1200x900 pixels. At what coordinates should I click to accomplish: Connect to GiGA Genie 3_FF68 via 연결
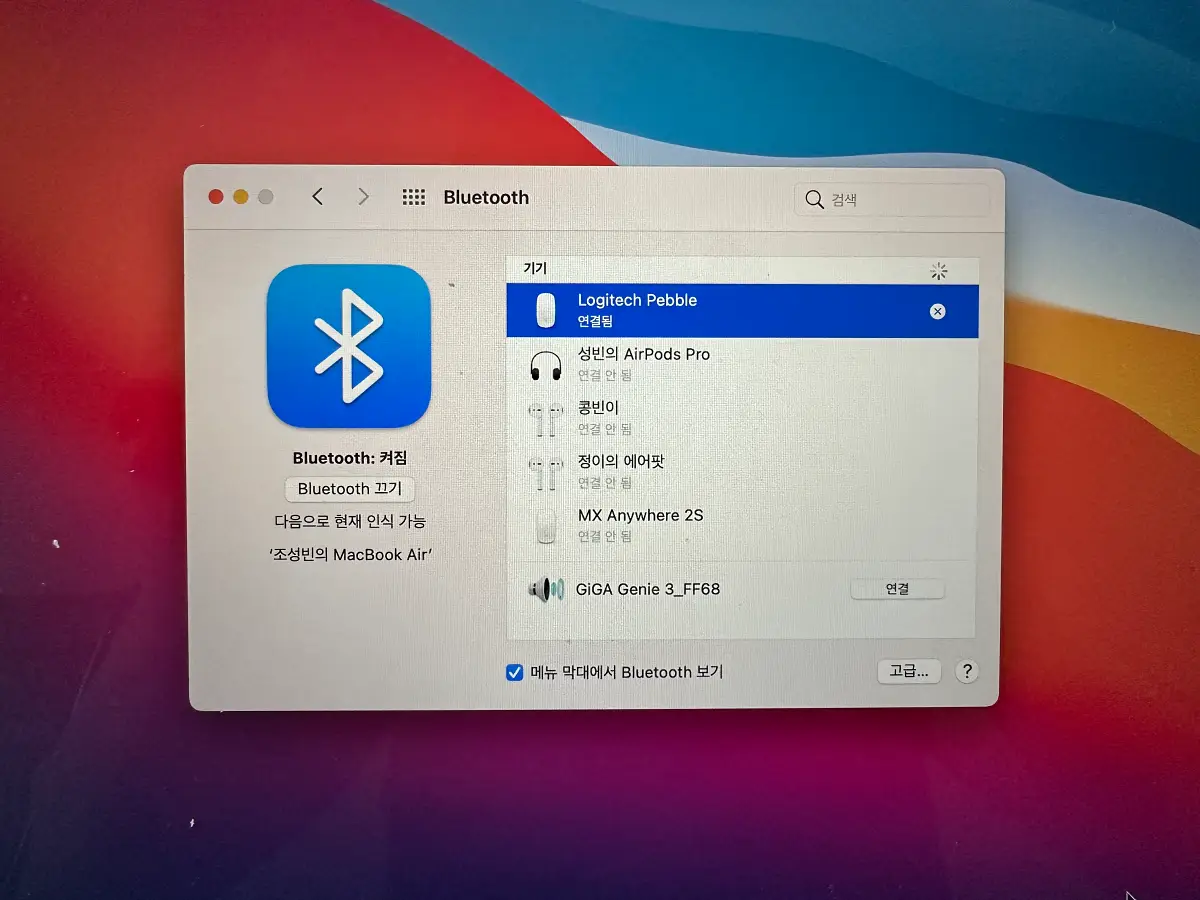pyautogui.click(x=897, y=589)
